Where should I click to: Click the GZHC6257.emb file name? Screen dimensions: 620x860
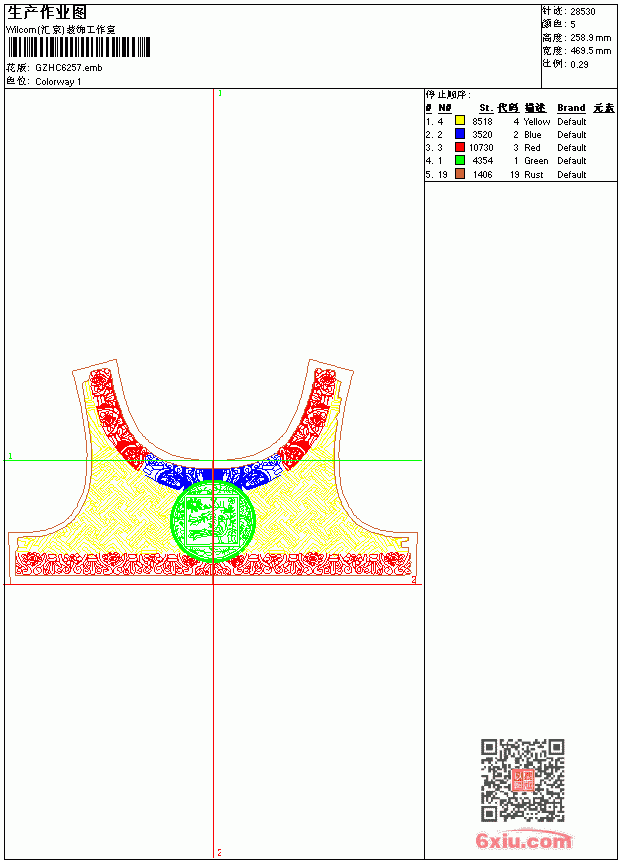69,68
